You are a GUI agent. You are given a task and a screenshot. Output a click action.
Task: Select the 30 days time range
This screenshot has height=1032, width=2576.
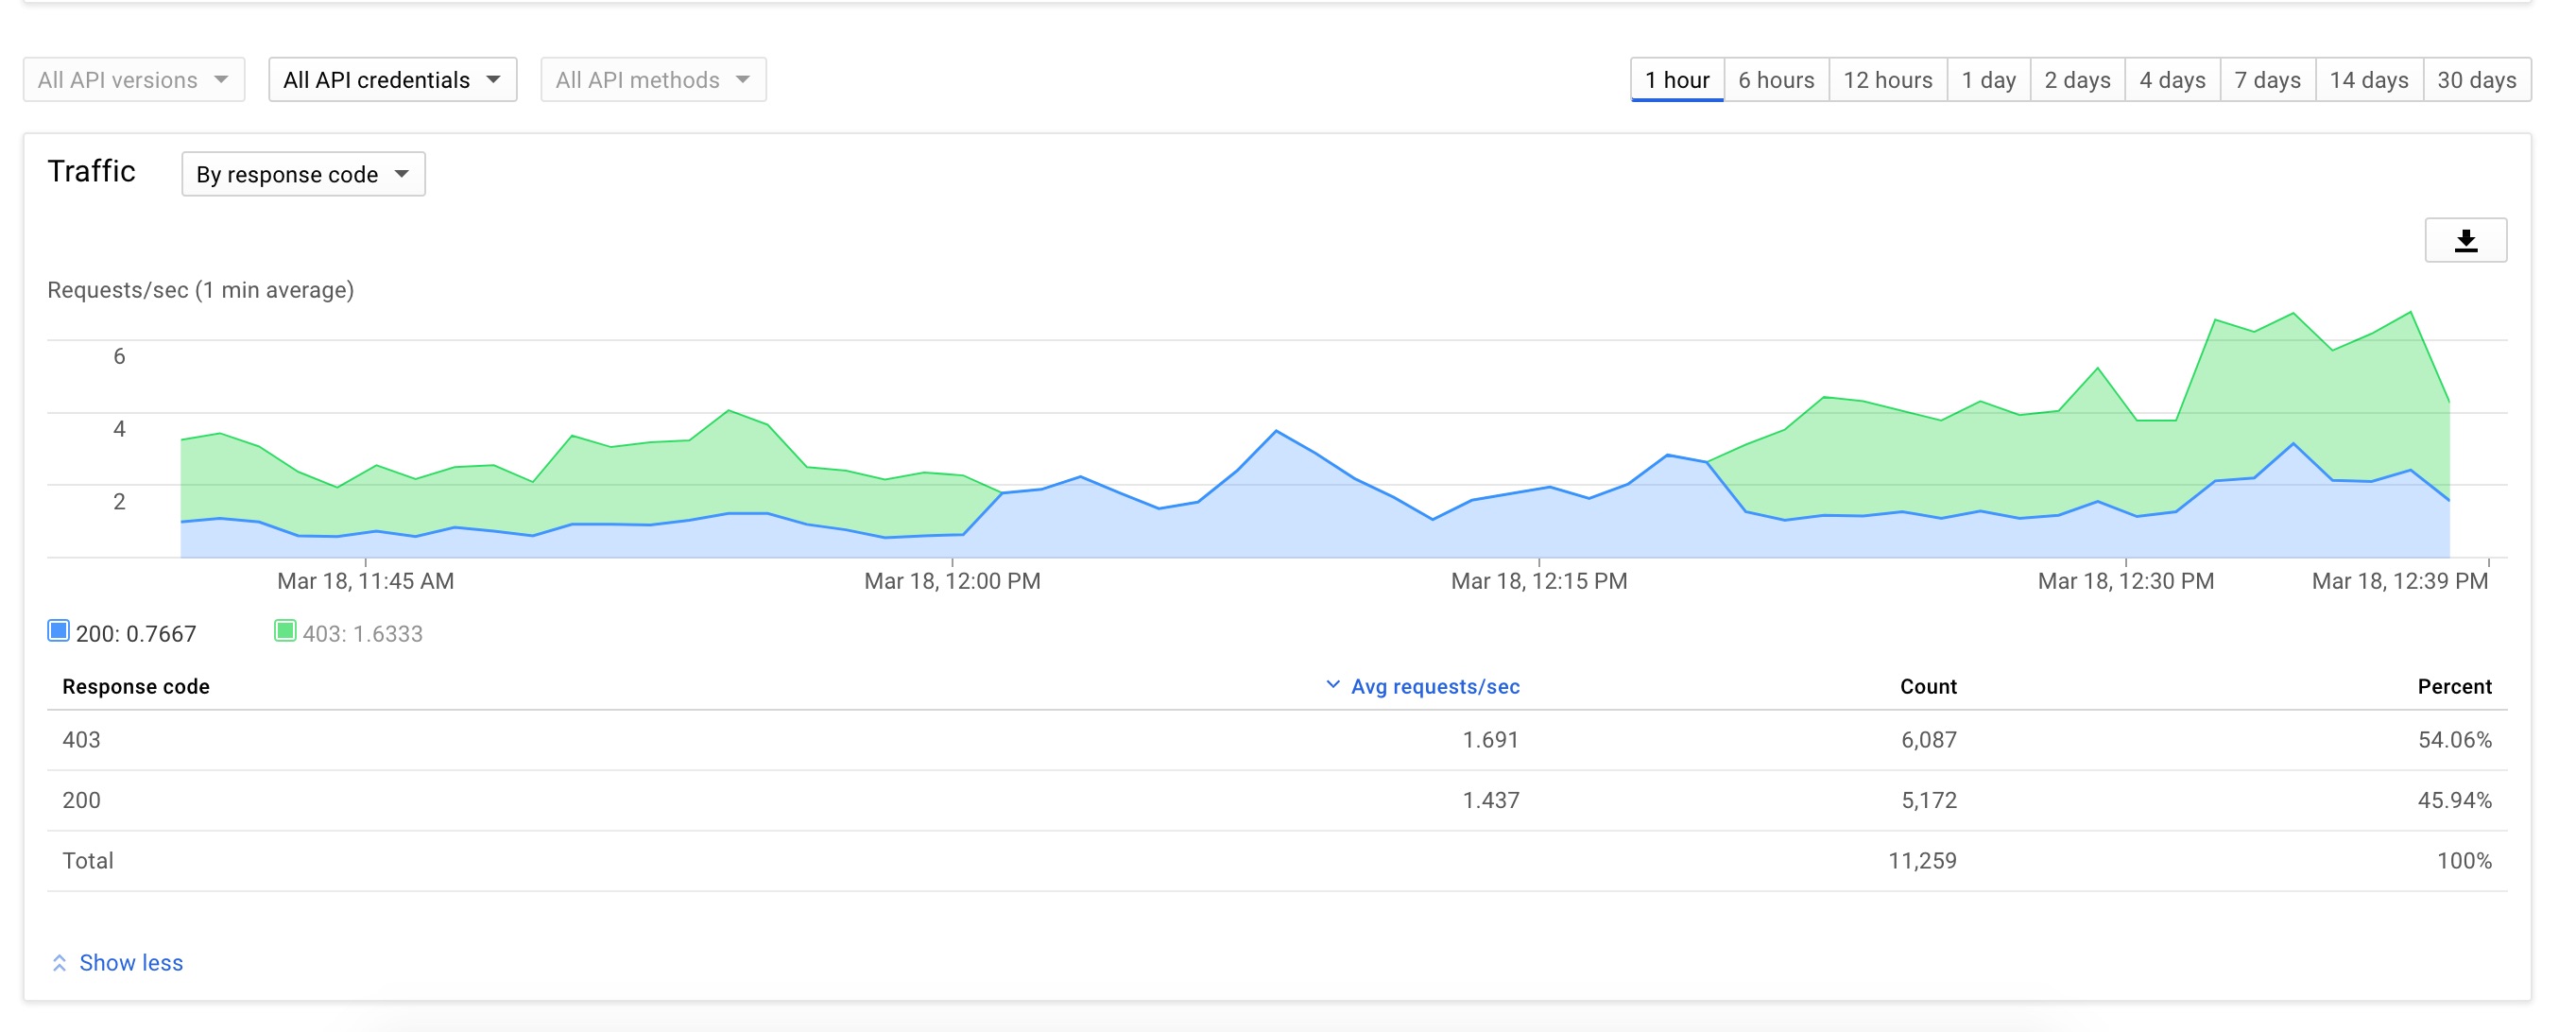[2477, 80]
